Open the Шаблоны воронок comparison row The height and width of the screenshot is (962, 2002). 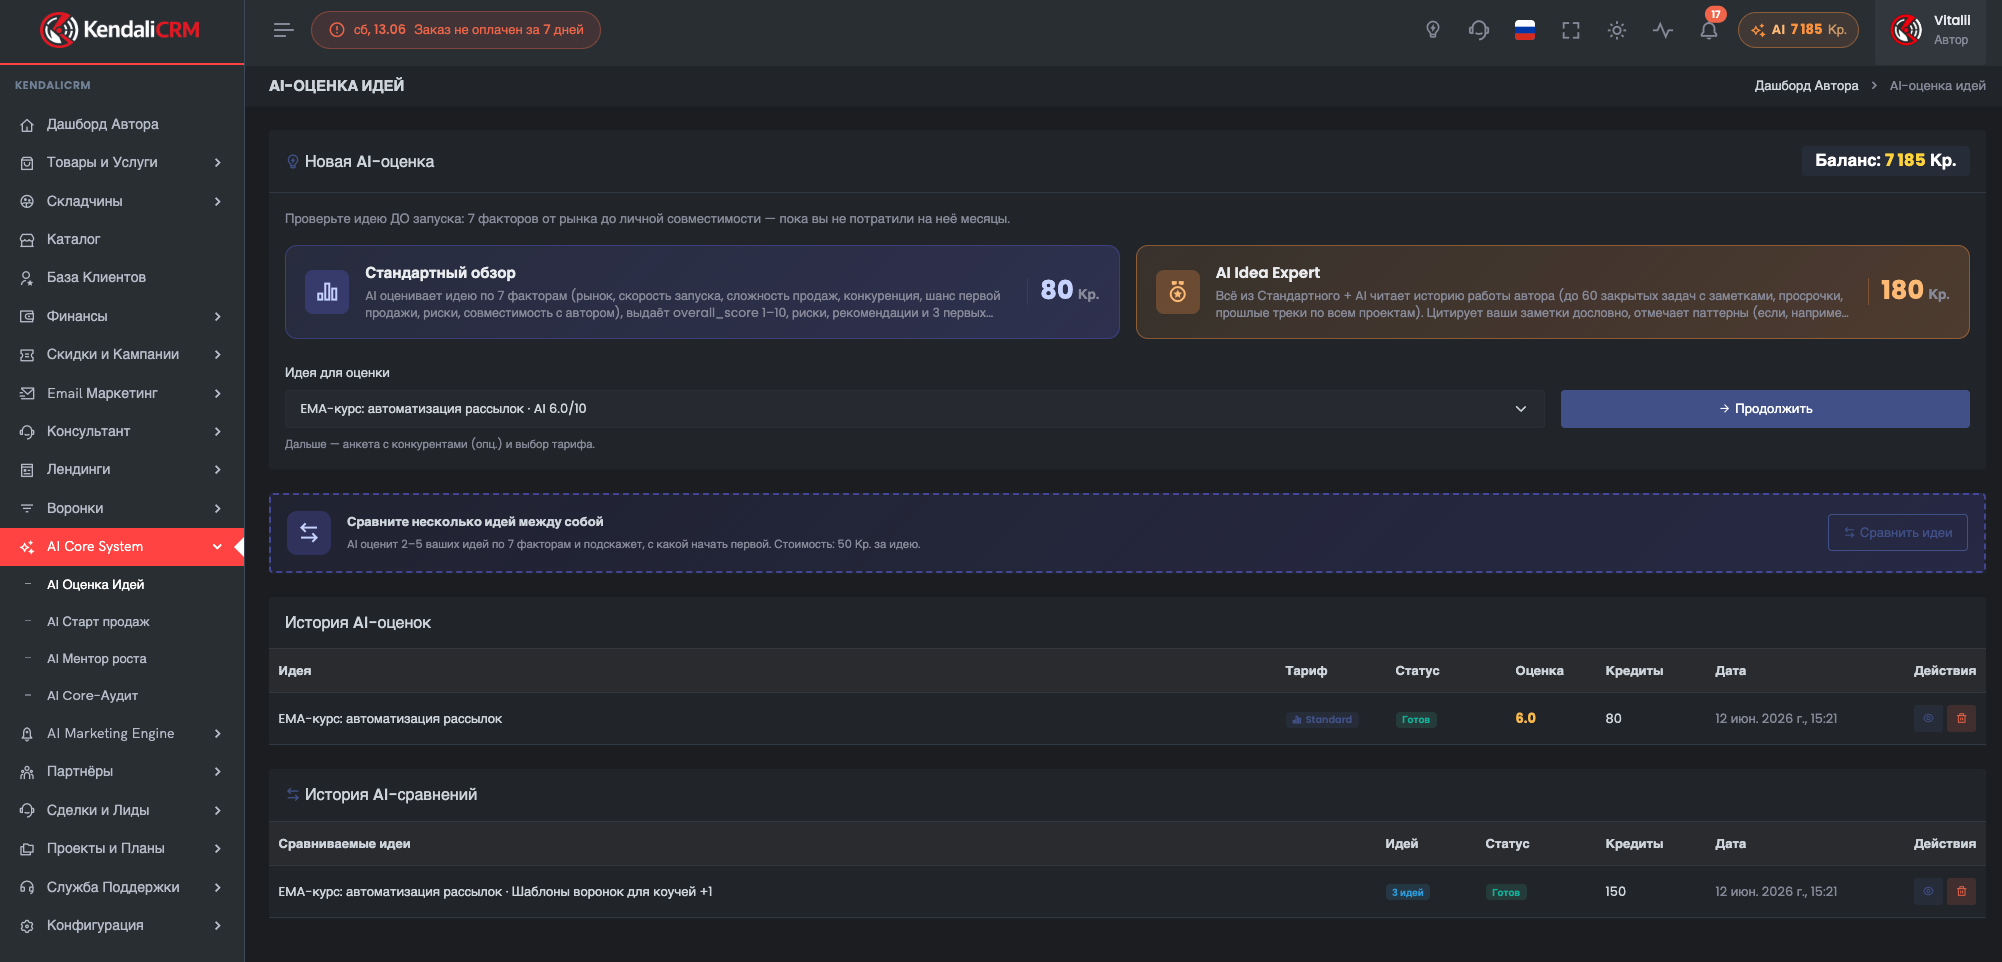1127,892
